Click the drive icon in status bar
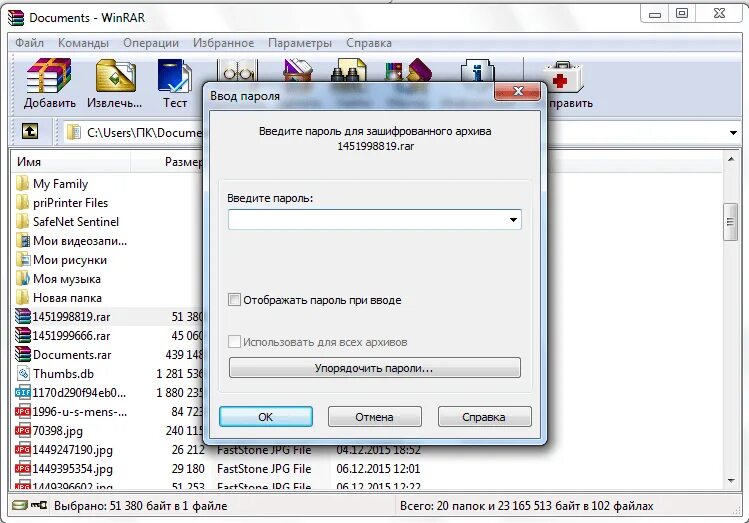749x523 pixels. click(19, 505)
